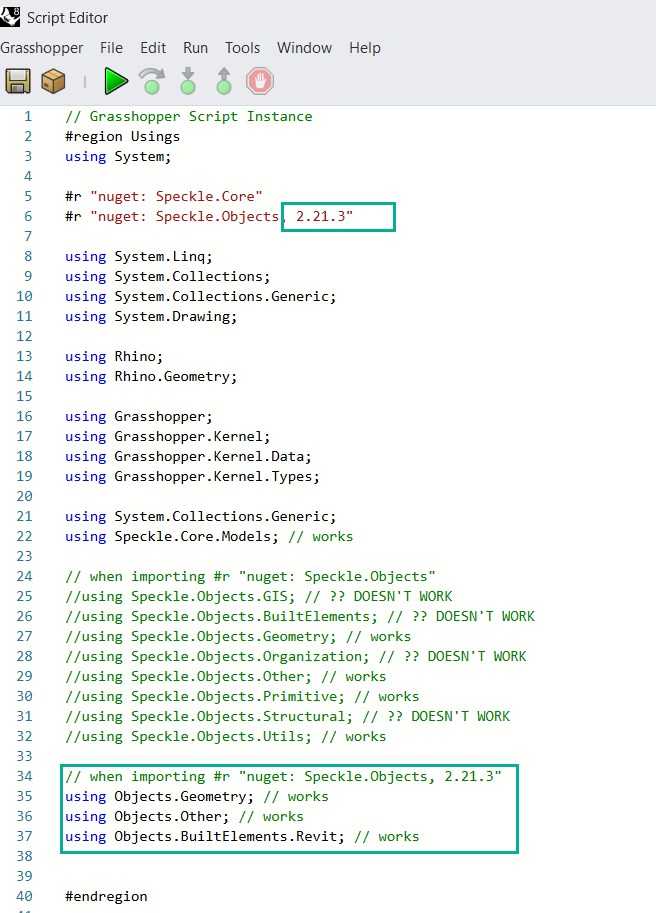The width and height of the screenshot is (656, 913).
Task: Click on 'using Objects.BuiltElements.Revit;' line
Action: point(204,837)
